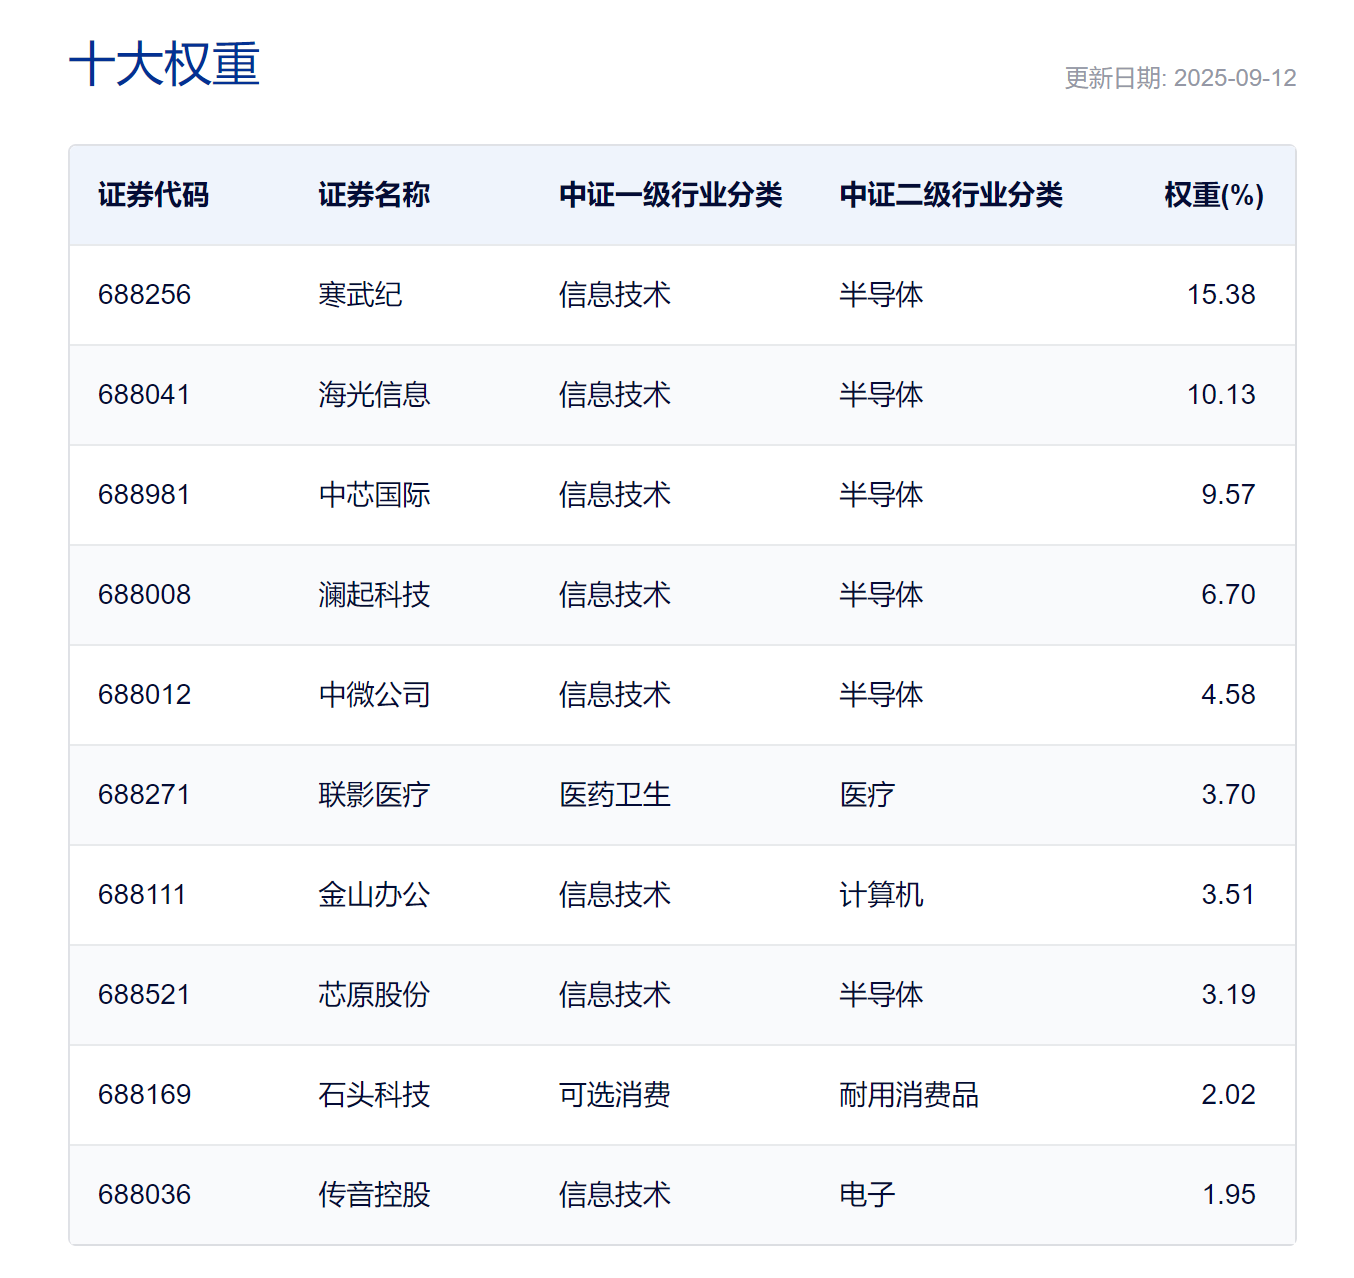Click 信息技术 in the 寒武纪 row
Viewport: 1354px width, 1278px height.
(x=615, y=295)
